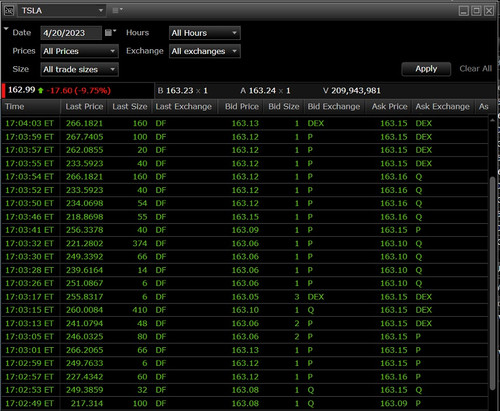The height and width of the screenshot is (411, 500).
Task: Open the Exchange dropdown showing All exchanges
Action: click(x=205, y=51)
